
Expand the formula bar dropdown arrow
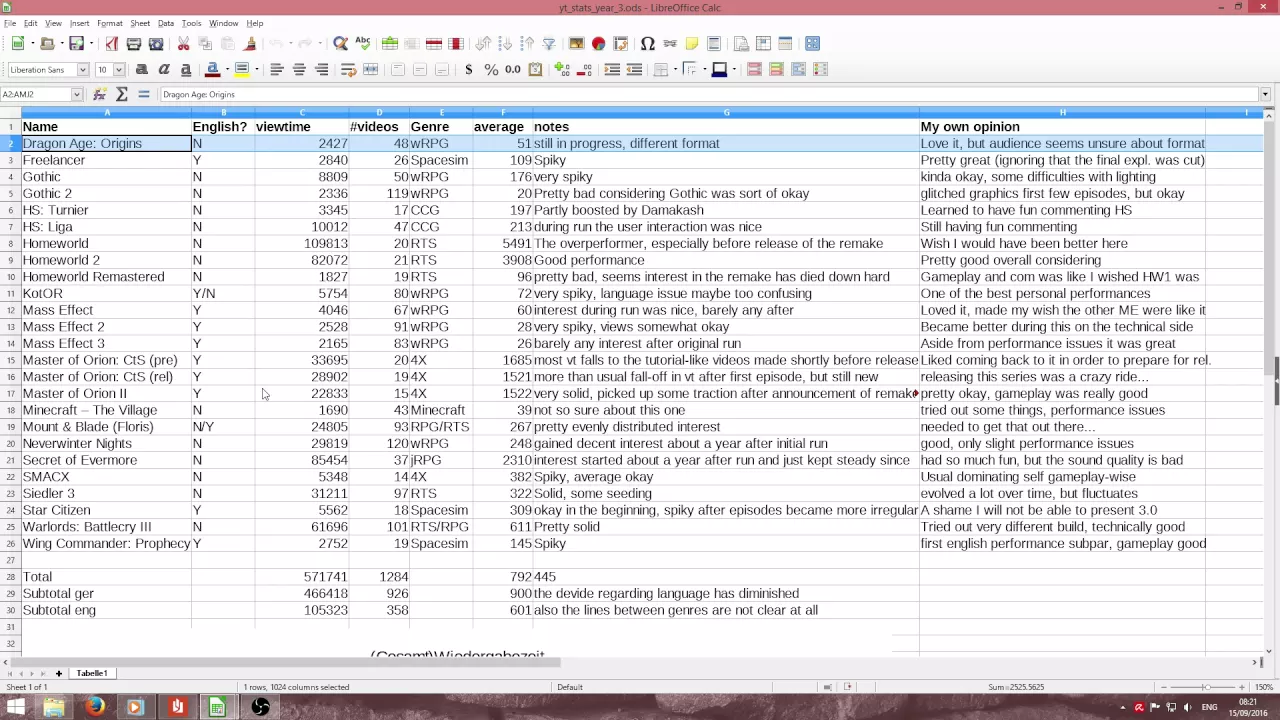(x=1265, y=94)
